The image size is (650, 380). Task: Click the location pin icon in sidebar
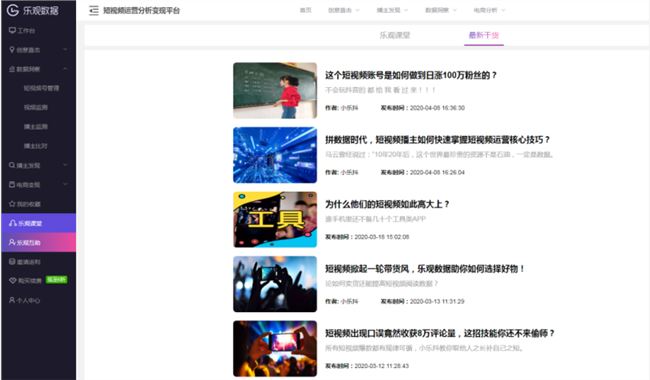point(12,50)
